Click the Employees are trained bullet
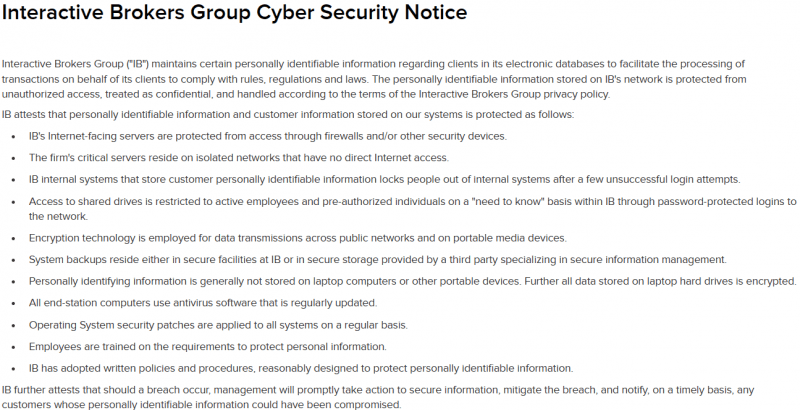 208,347
